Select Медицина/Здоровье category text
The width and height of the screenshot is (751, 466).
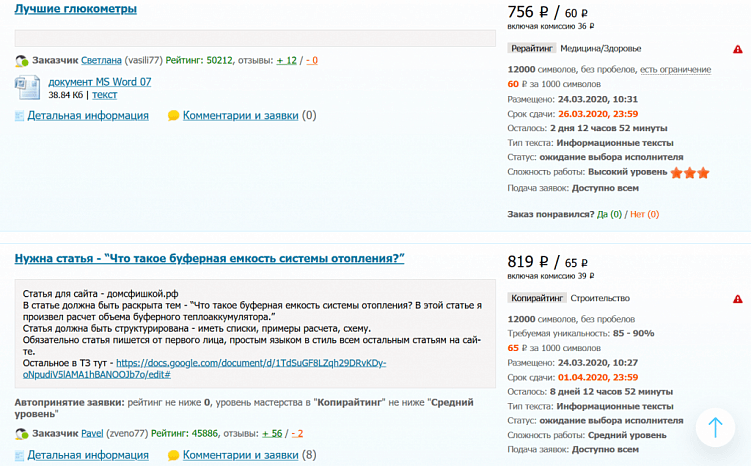[x=601, y=48]
